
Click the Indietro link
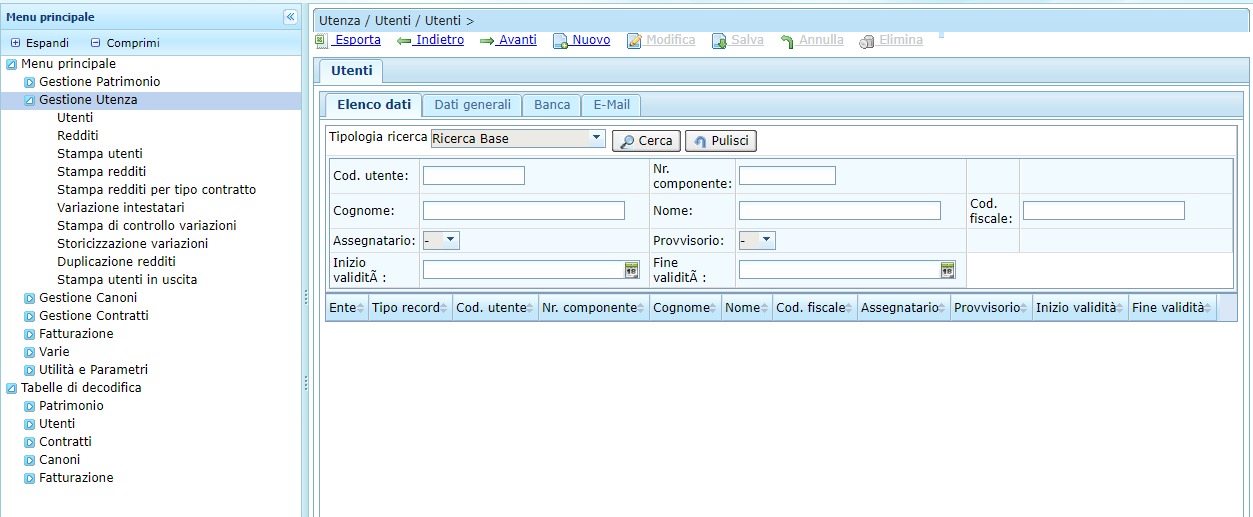440,40
